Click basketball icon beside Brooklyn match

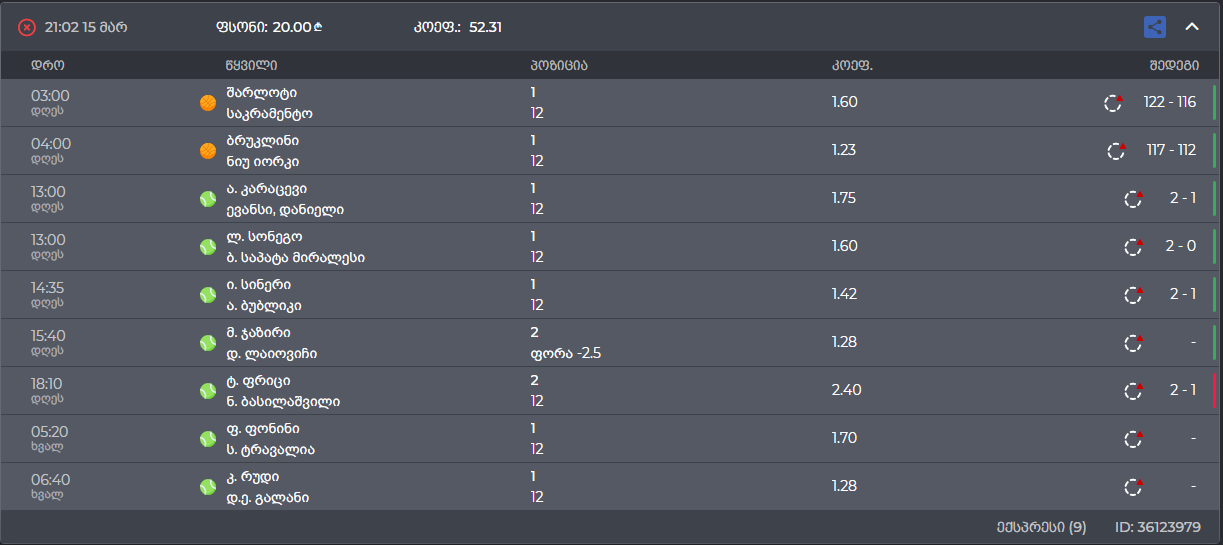tap(208, 151)
